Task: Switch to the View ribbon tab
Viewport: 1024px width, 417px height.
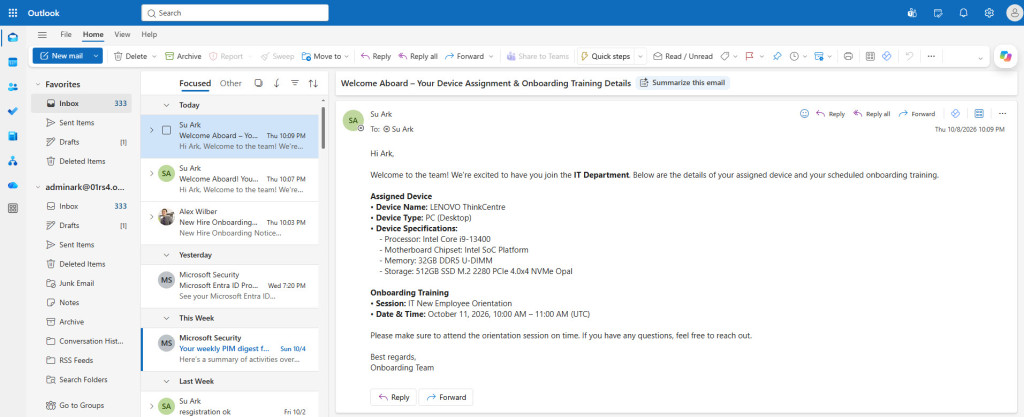Action: click(122, 35)
